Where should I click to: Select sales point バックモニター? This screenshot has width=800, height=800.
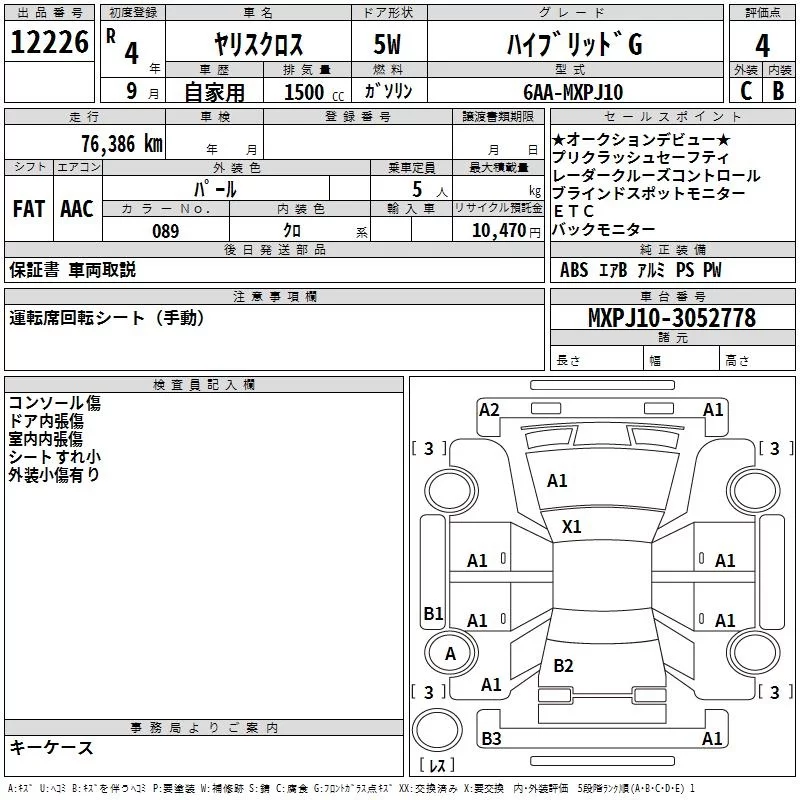pos(604,229)
